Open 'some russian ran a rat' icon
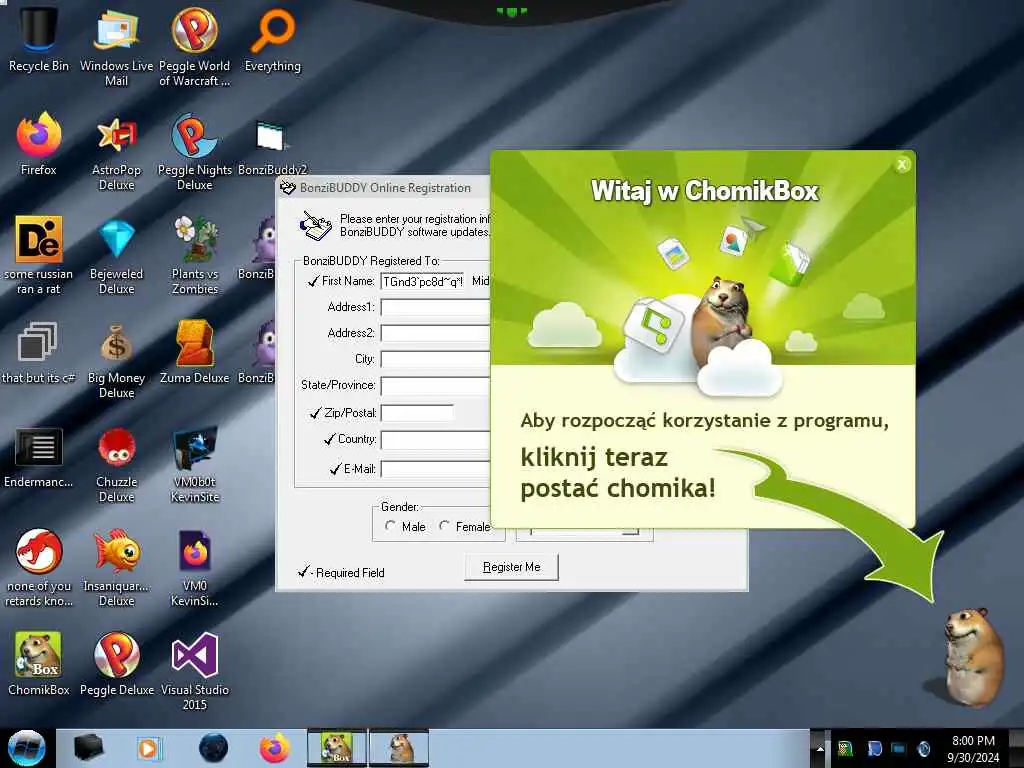The width and height of the screenshot is (1024, 768). pos(39,255)
